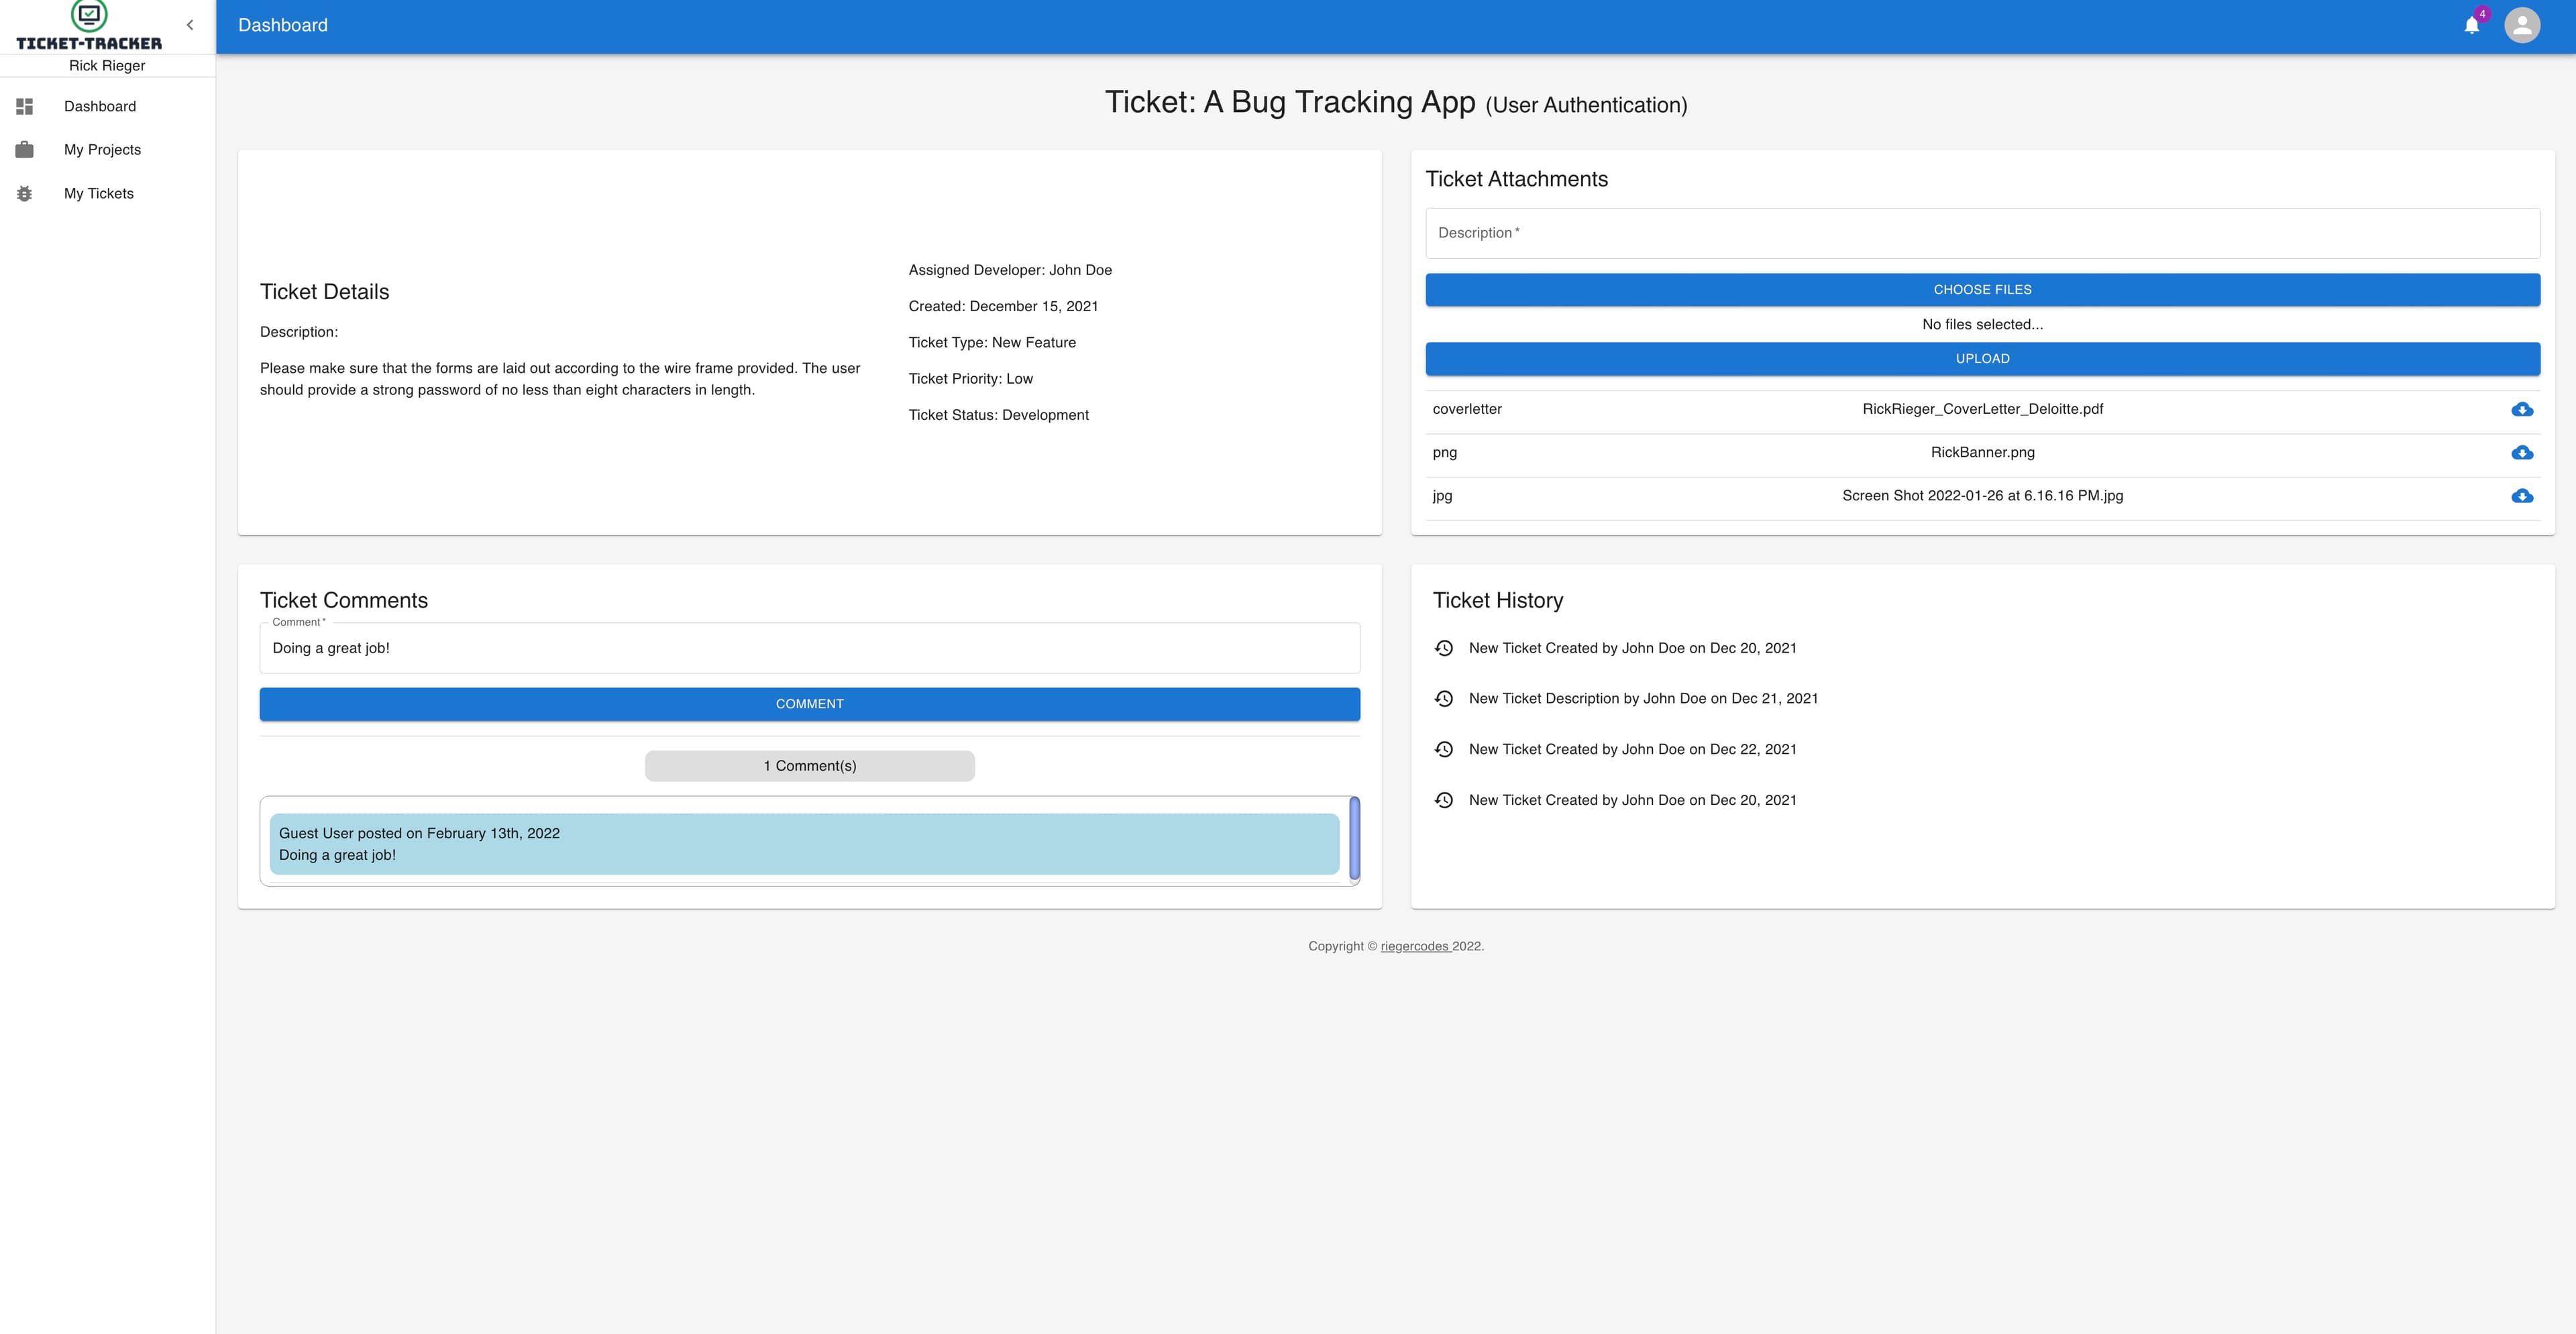Screen dimensions: 2576x1334
Task: Click the briefcase icon next to My Projects
Action: point(25,149)
